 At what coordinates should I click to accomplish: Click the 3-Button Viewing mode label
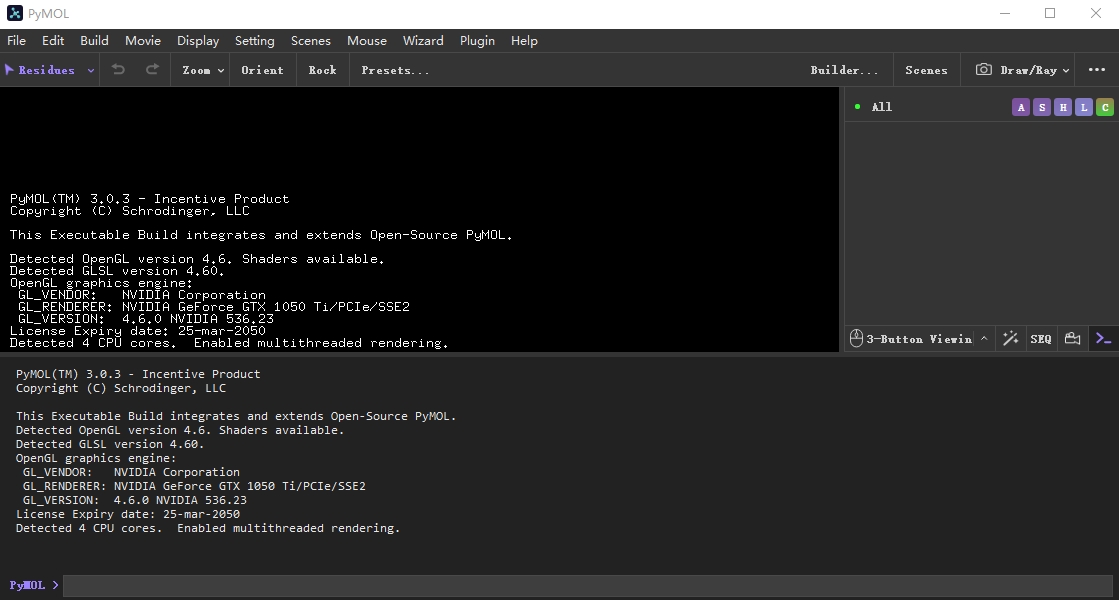click(919, 339)
